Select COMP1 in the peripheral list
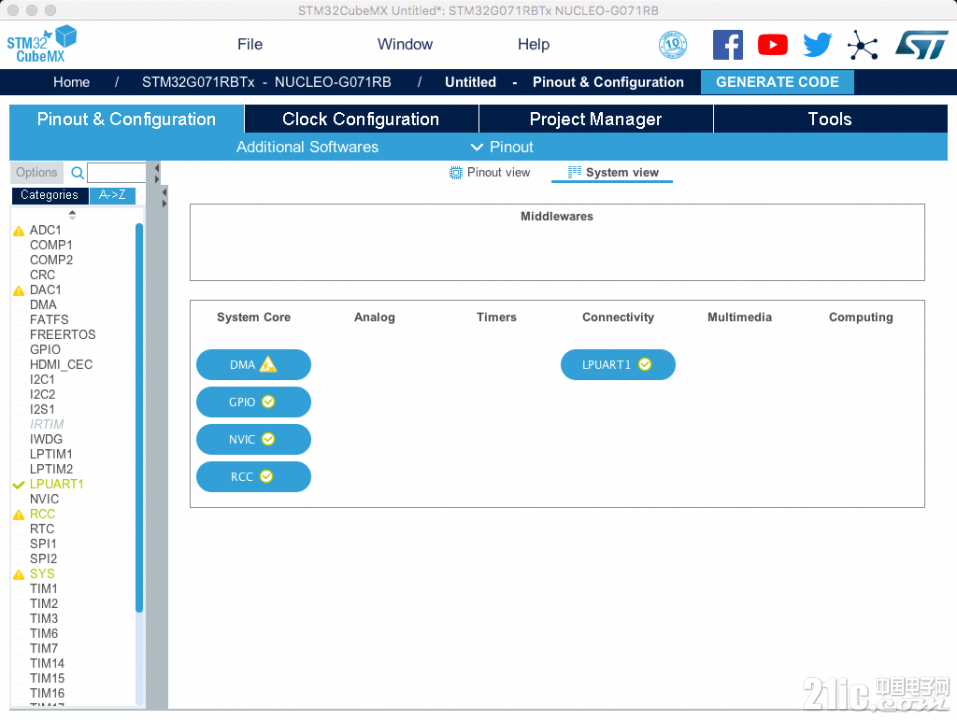 pyautogui.click(x=51, y=245)
